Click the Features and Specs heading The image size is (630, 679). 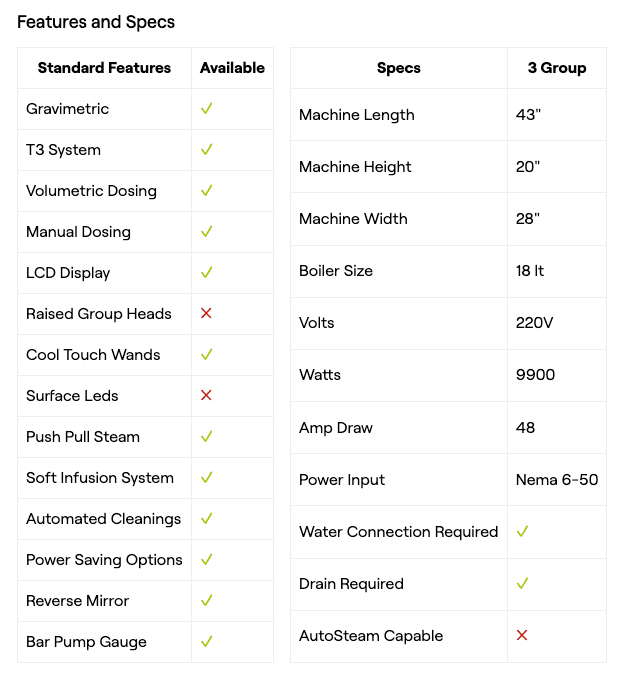[95, 21]
